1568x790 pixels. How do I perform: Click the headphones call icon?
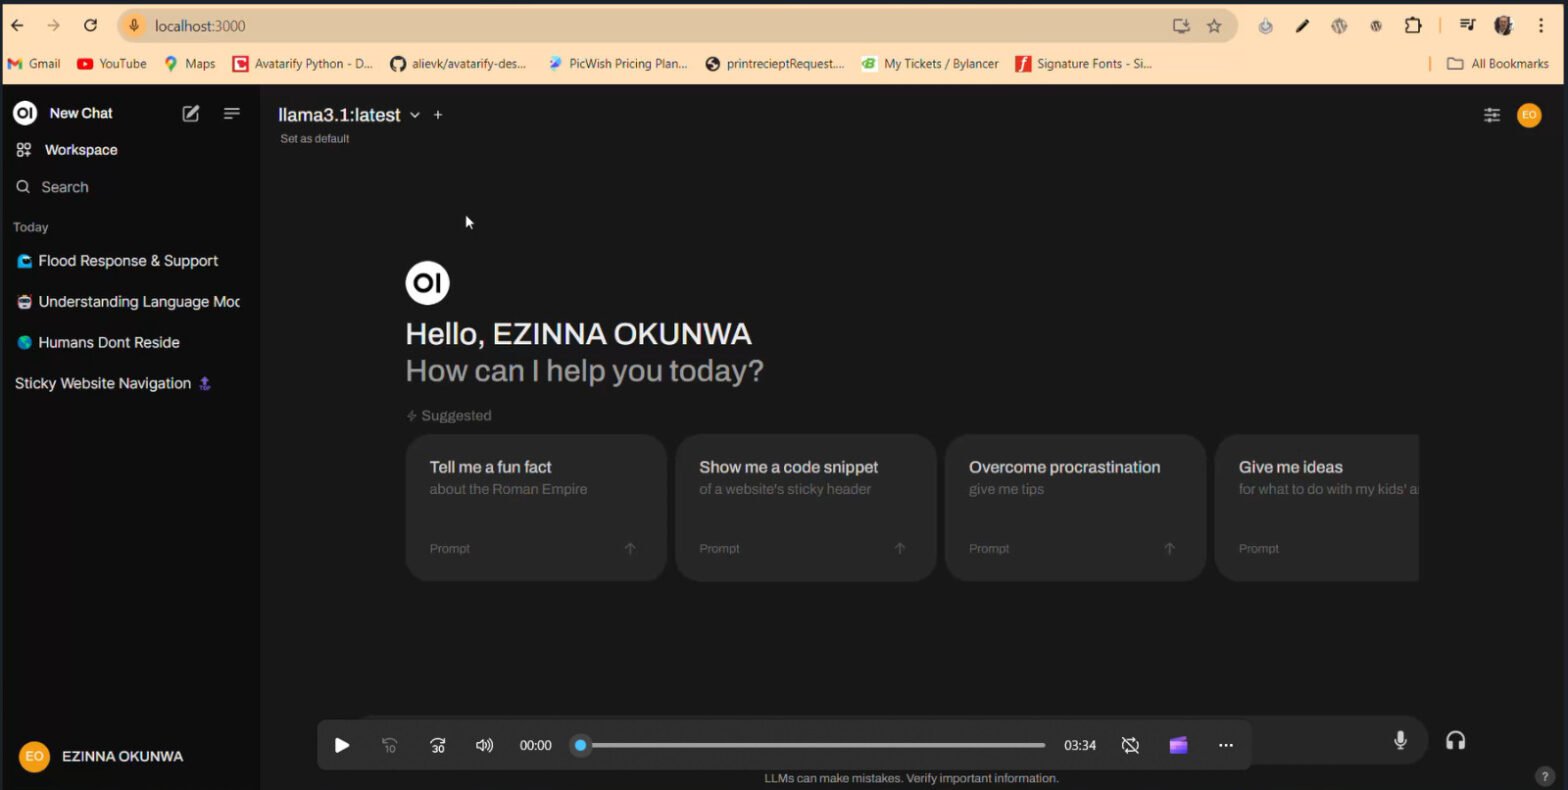[x=1455, y=740]
